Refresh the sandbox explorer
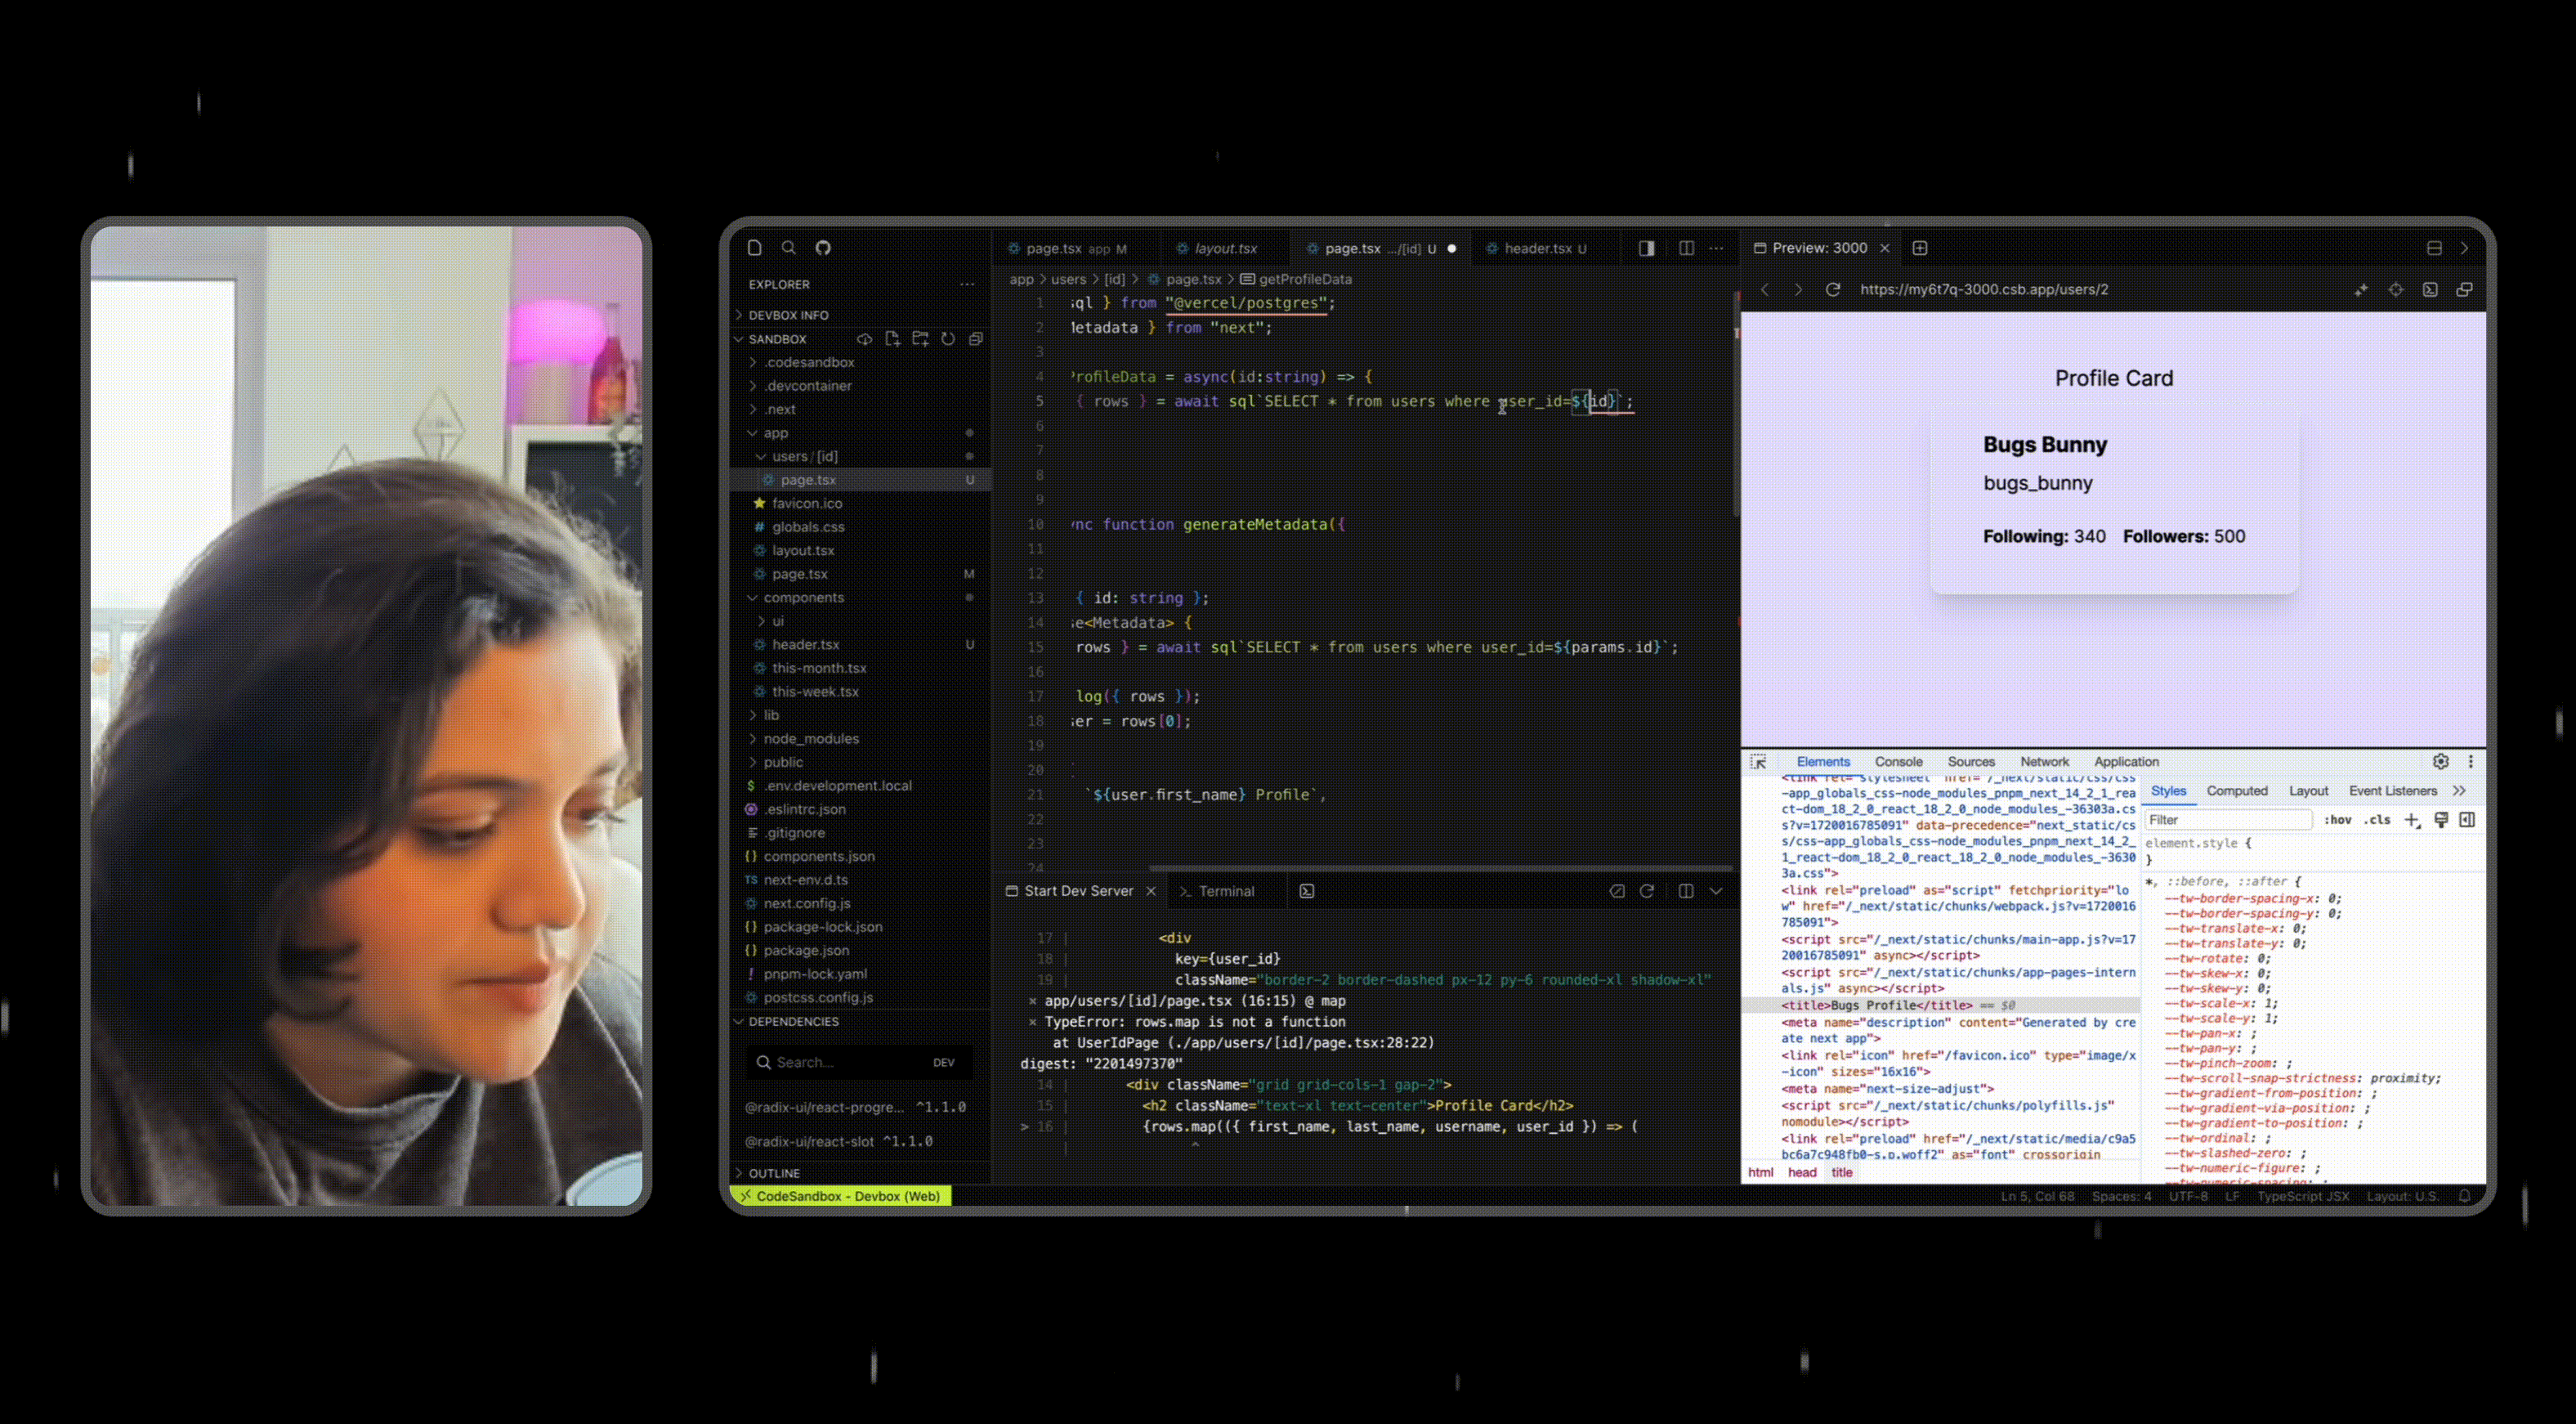 click(948, 339)
